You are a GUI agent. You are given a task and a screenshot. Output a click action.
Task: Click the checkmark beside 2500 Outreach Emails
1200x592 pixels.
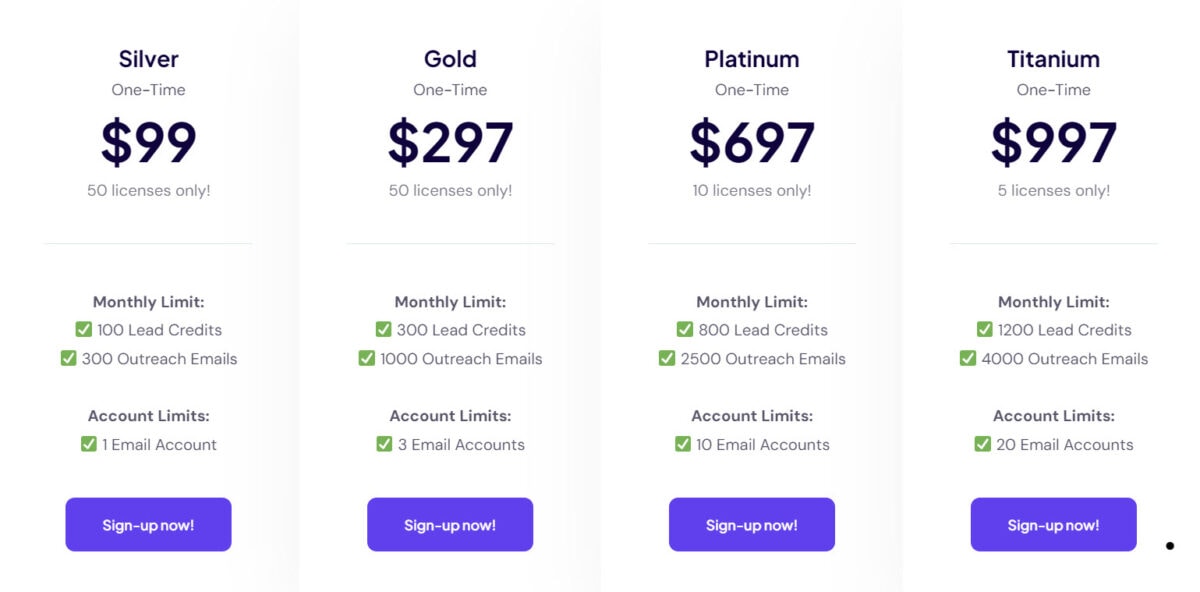click(670, 358)
